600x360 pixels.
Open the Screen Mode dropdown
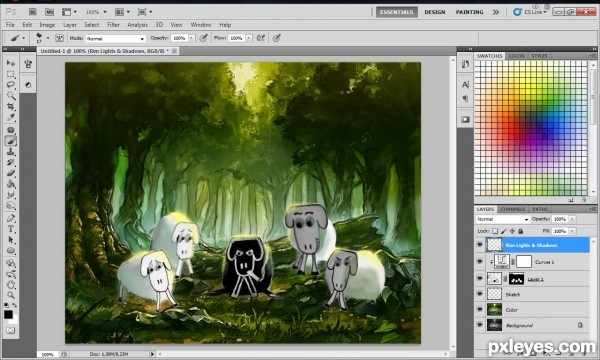pos(145,12)
